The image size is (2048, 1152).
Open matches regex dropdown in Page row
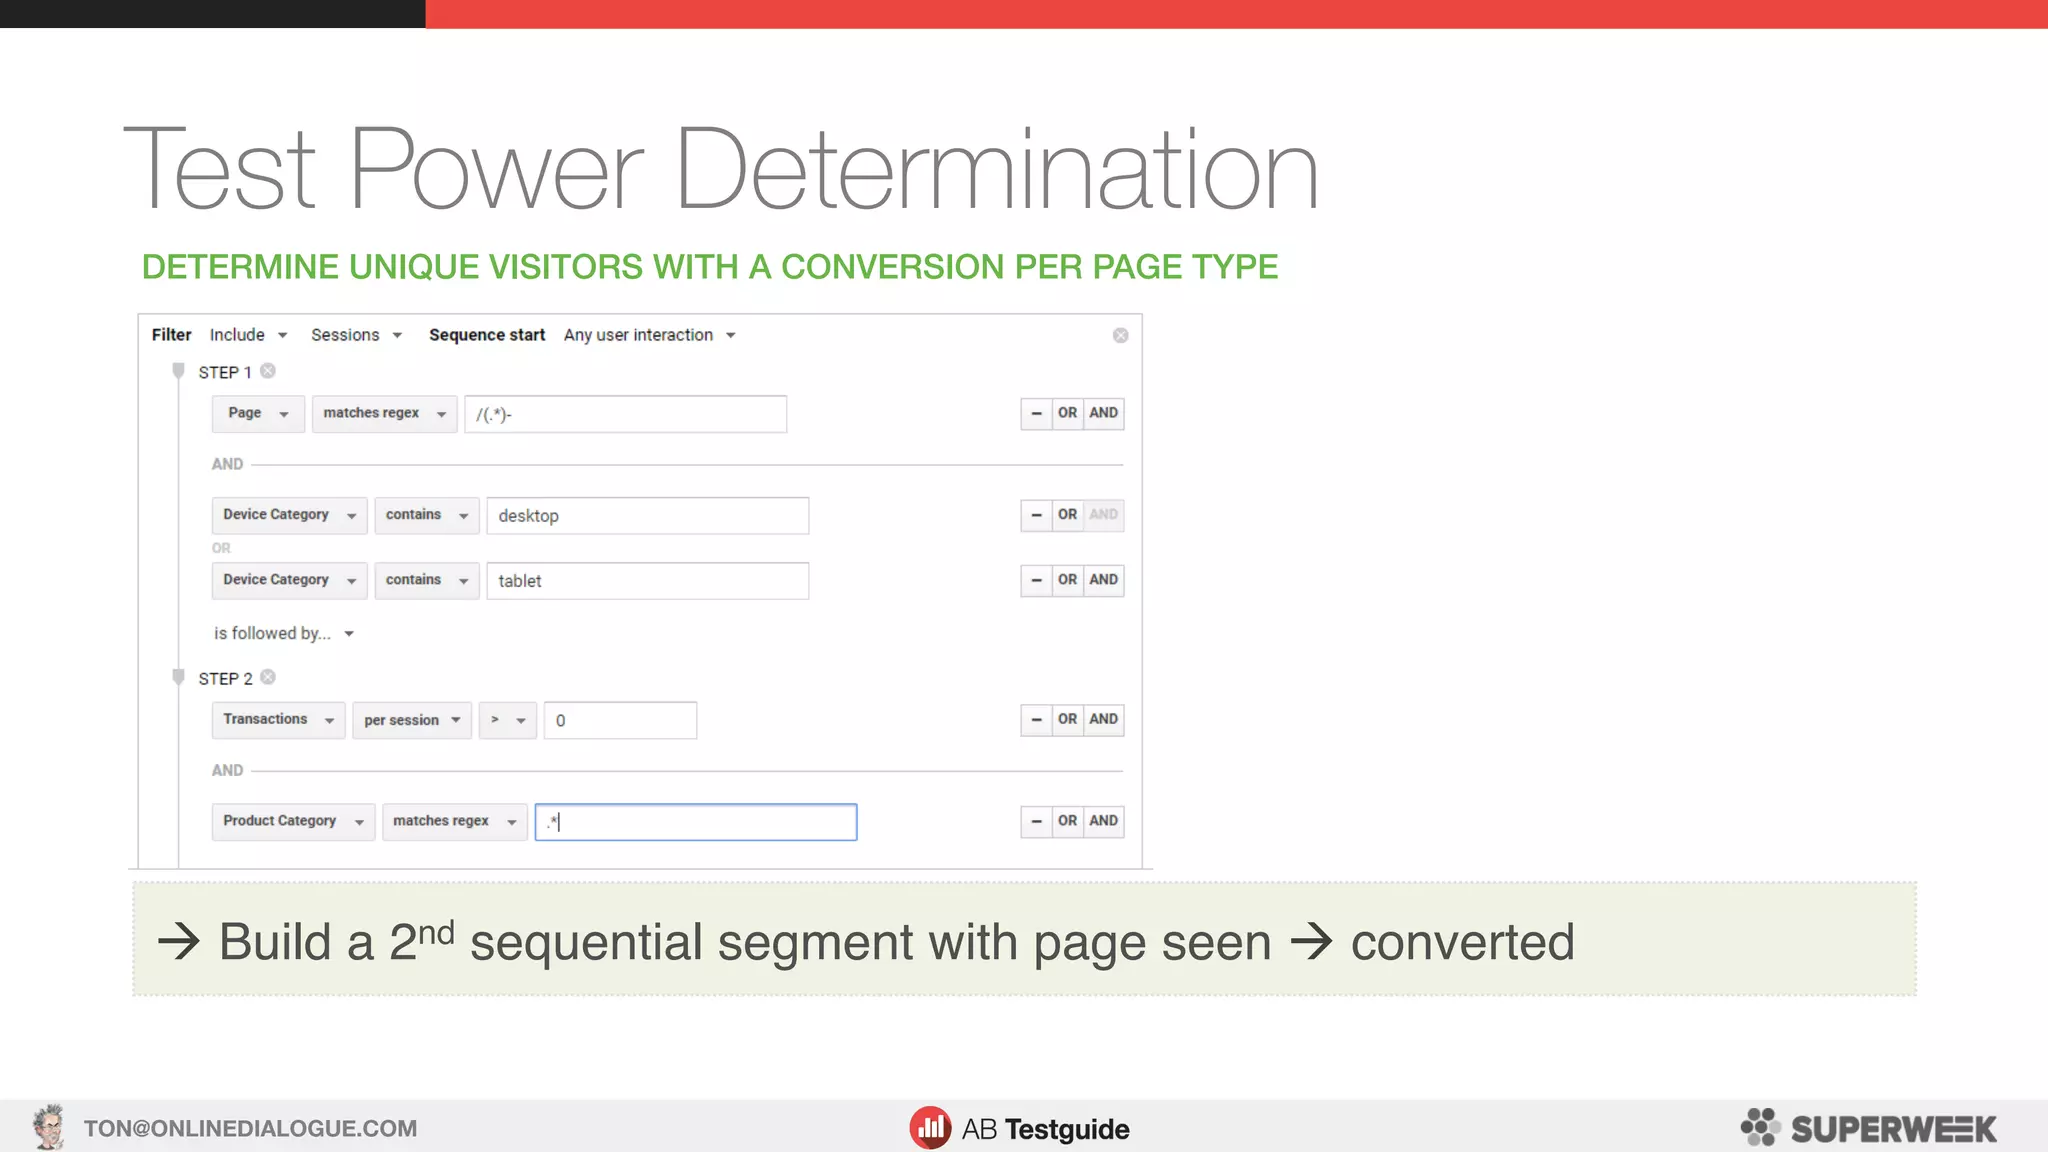coord(384,414)
